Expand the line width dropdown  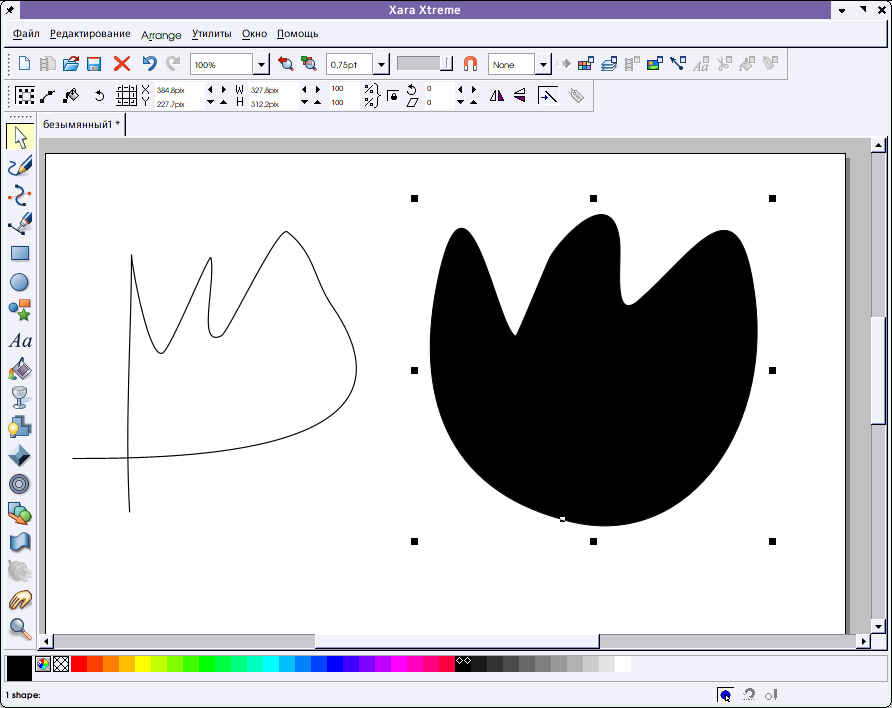coord(381,65)
